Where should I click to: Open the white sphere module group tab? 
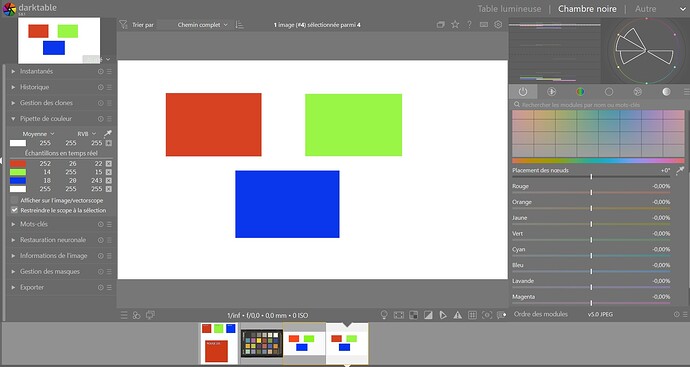click(x=666, y=92)
